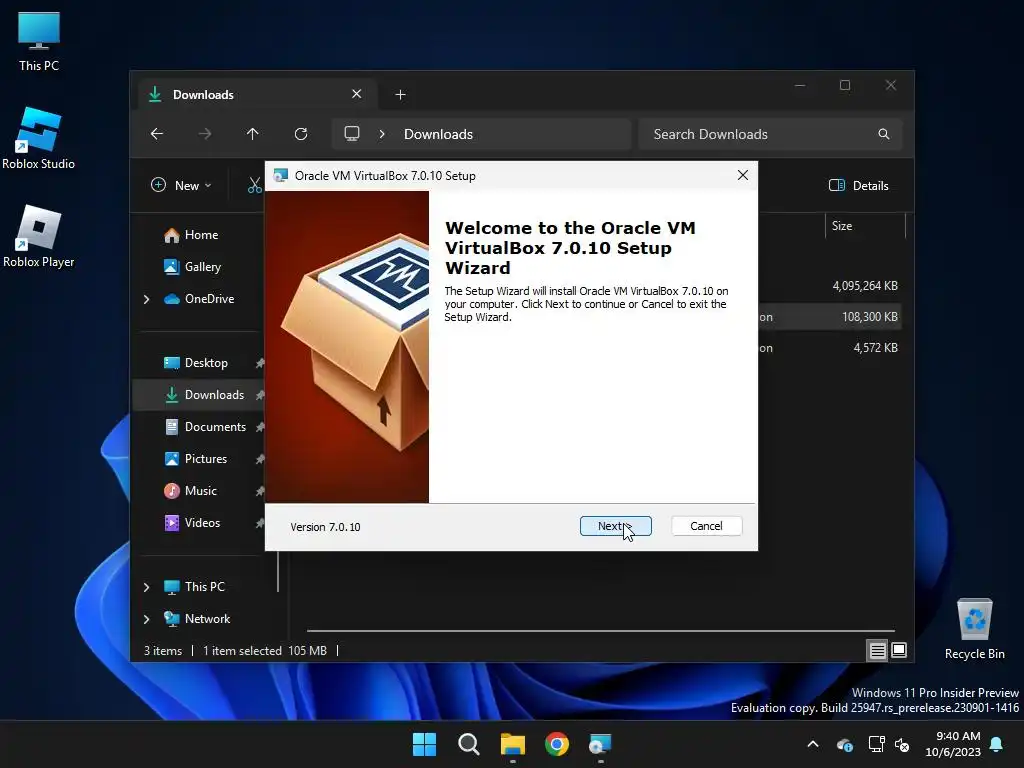Screen dimensions: 1024x768
Task: Add a new File Explorer tab
Action: (400, 95)
